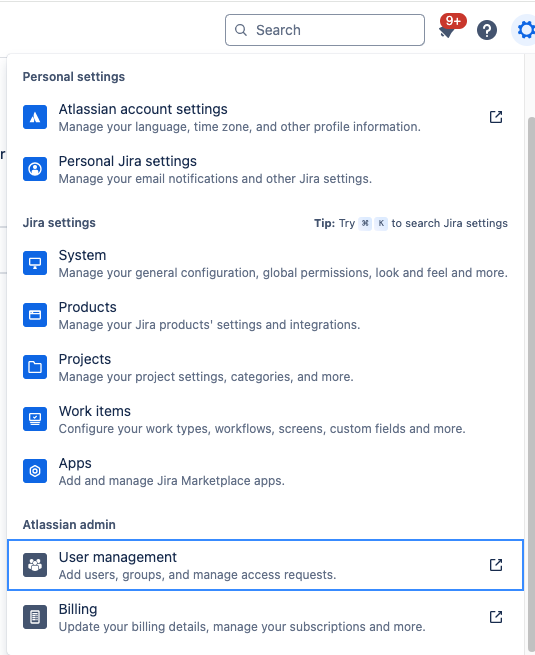
Task: Click 'Manage your email notifications' description
Action: click(216, 179)
